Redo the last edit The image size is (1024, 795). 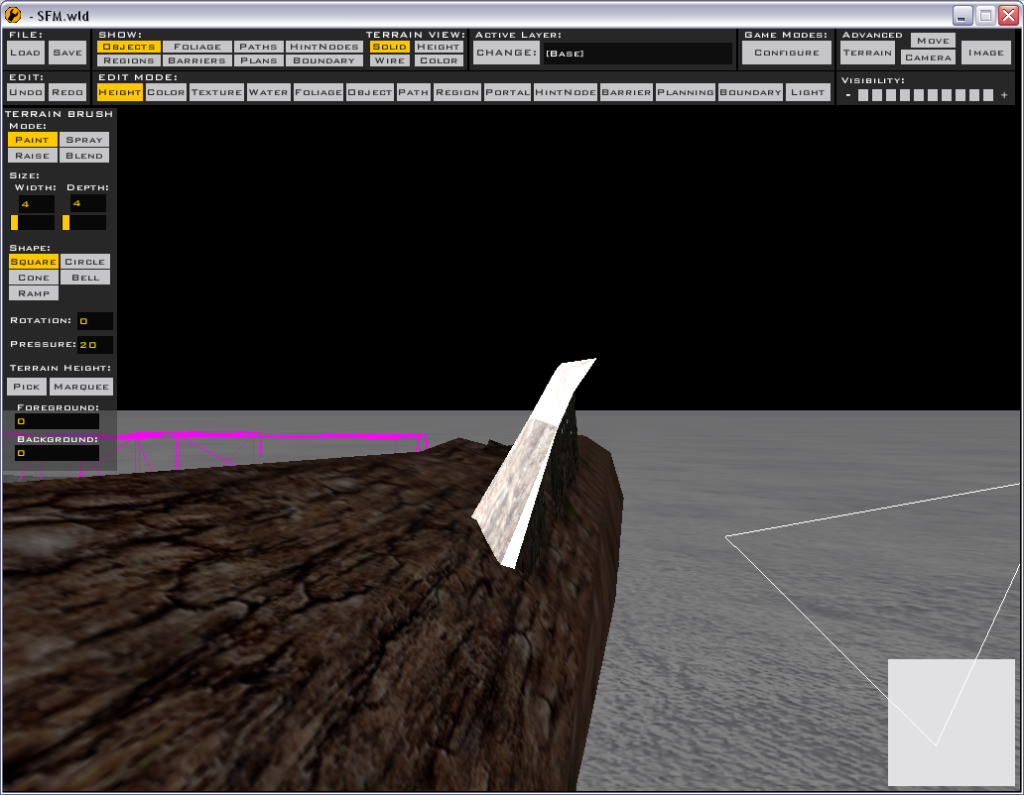click(x=67, y=92)
